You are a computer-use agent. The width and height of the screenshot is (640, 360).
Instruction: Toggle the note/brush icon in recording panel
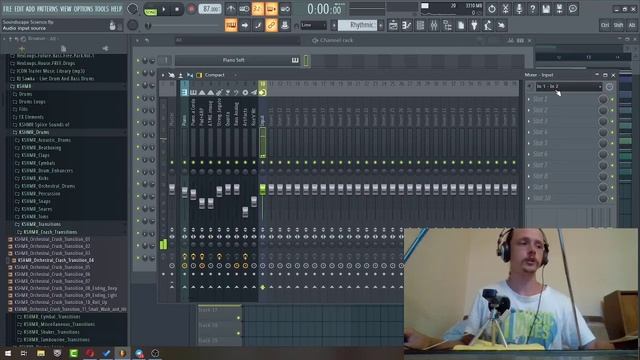tap(258, 25)
